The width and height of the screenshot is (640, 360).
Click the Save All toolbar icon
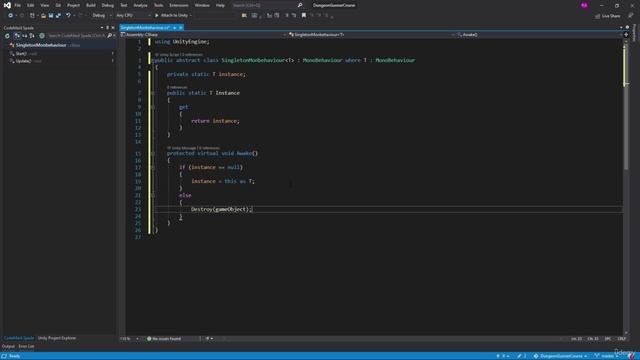(58, 16)
